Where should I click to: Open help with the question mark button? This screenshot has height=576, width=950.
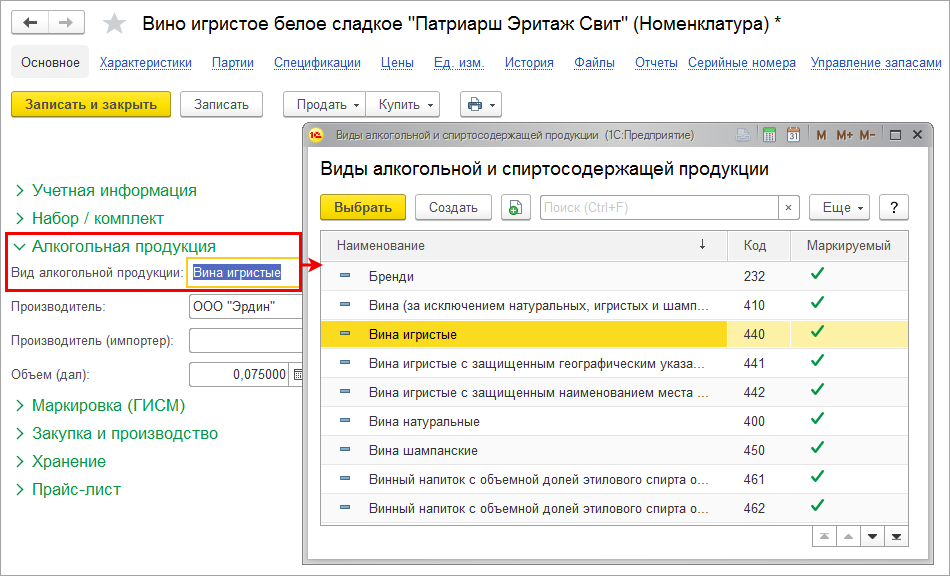[x=894, y=208]
